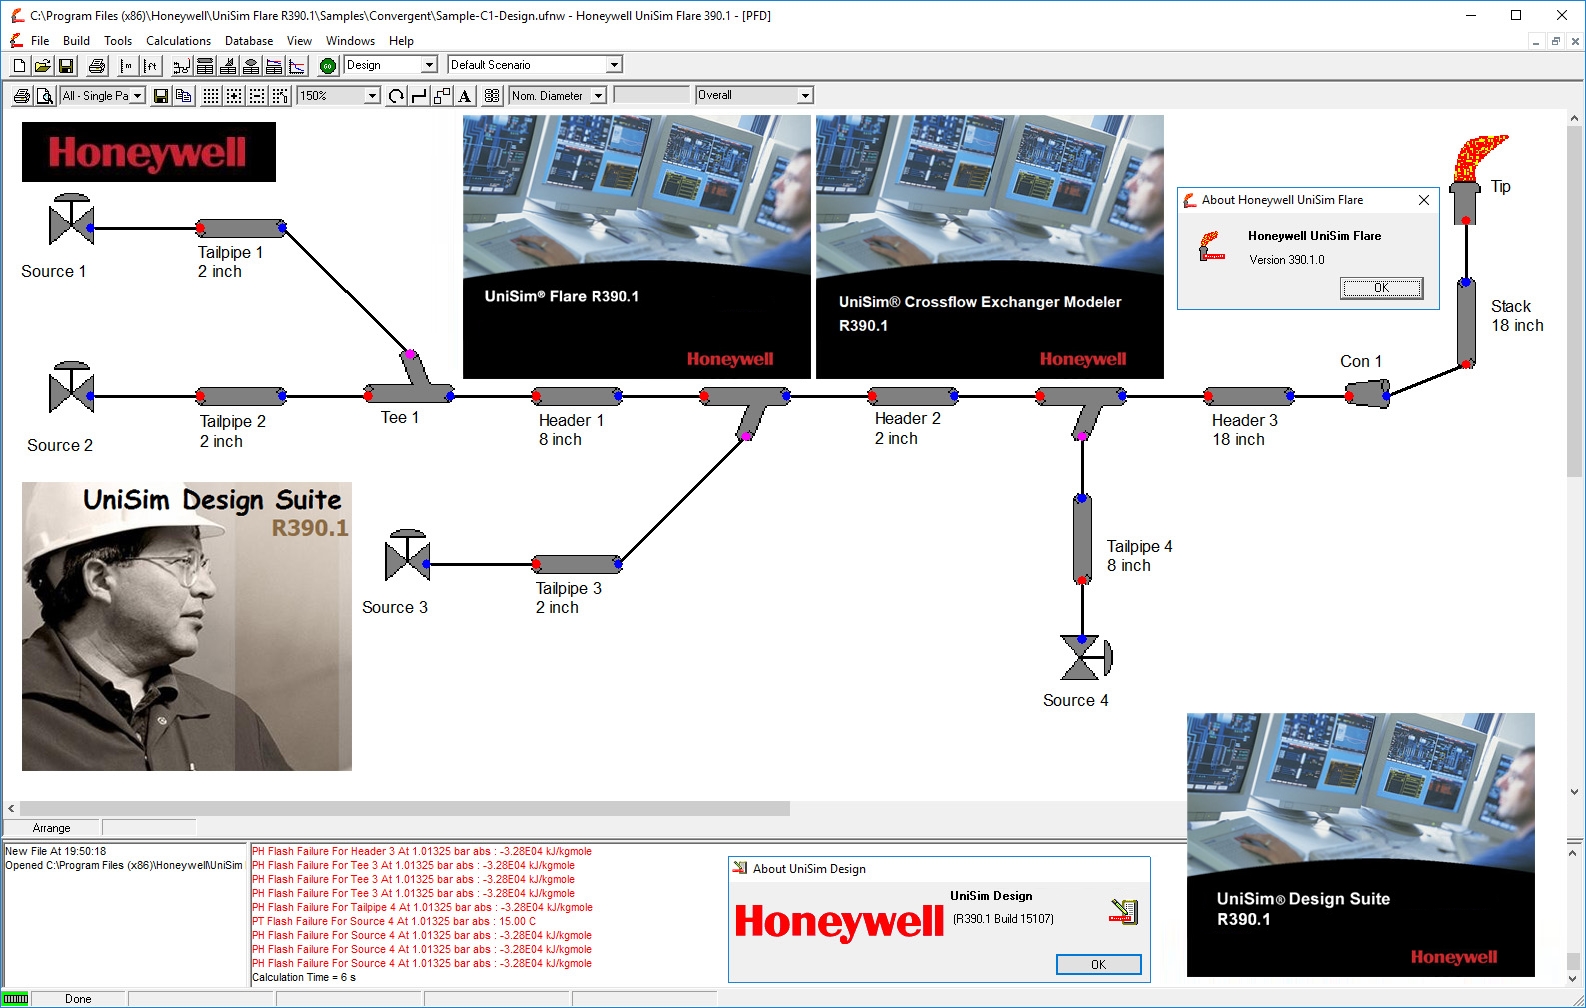Print the PFD with the second-row printer icon

click(x=22, y=96)
